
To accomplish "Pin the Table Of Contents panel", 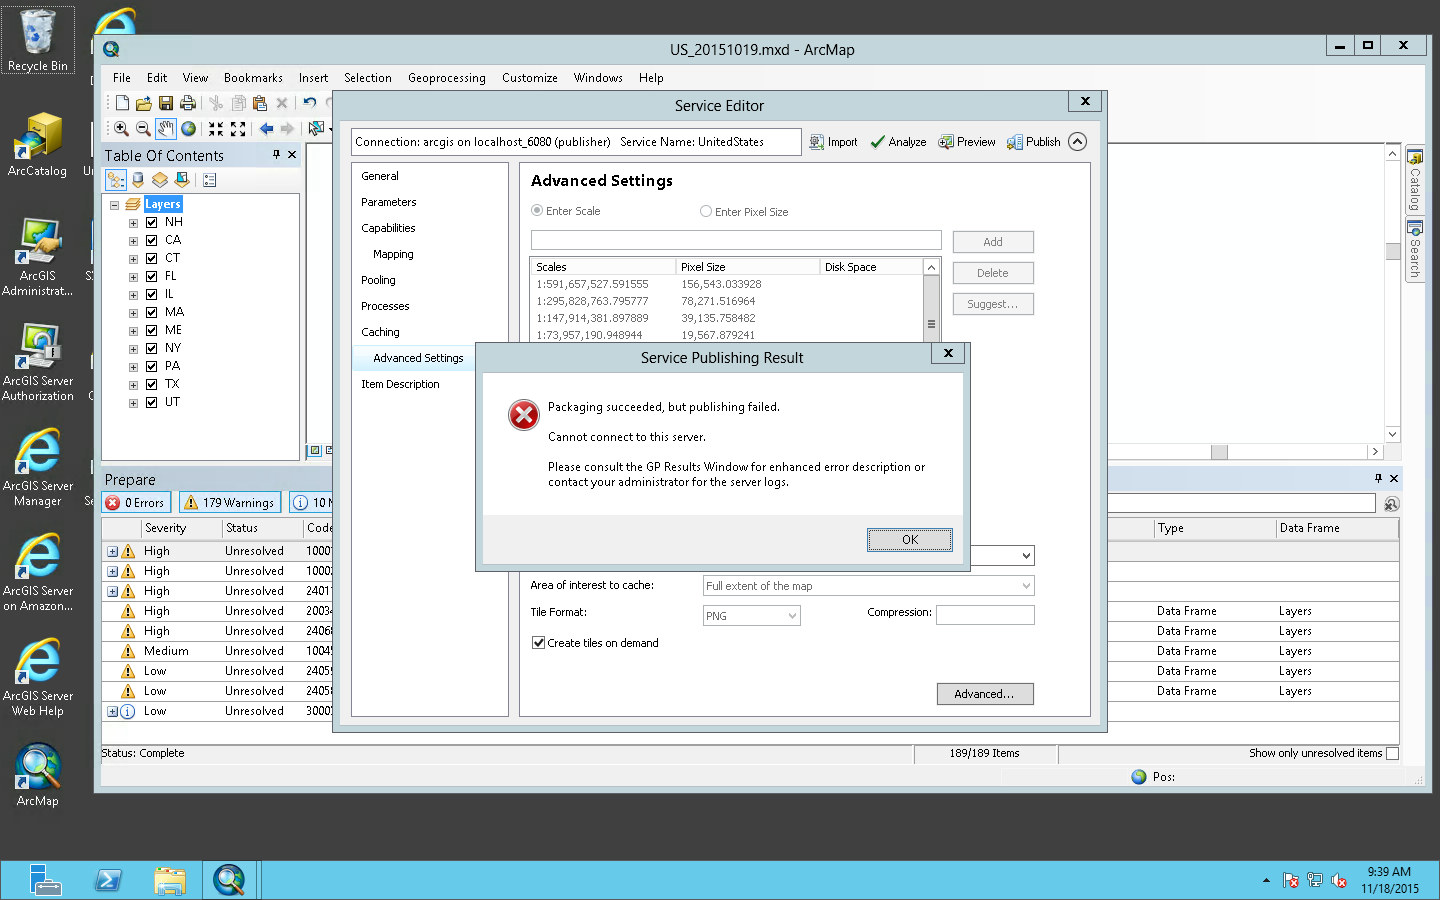I will pos(277,155).
